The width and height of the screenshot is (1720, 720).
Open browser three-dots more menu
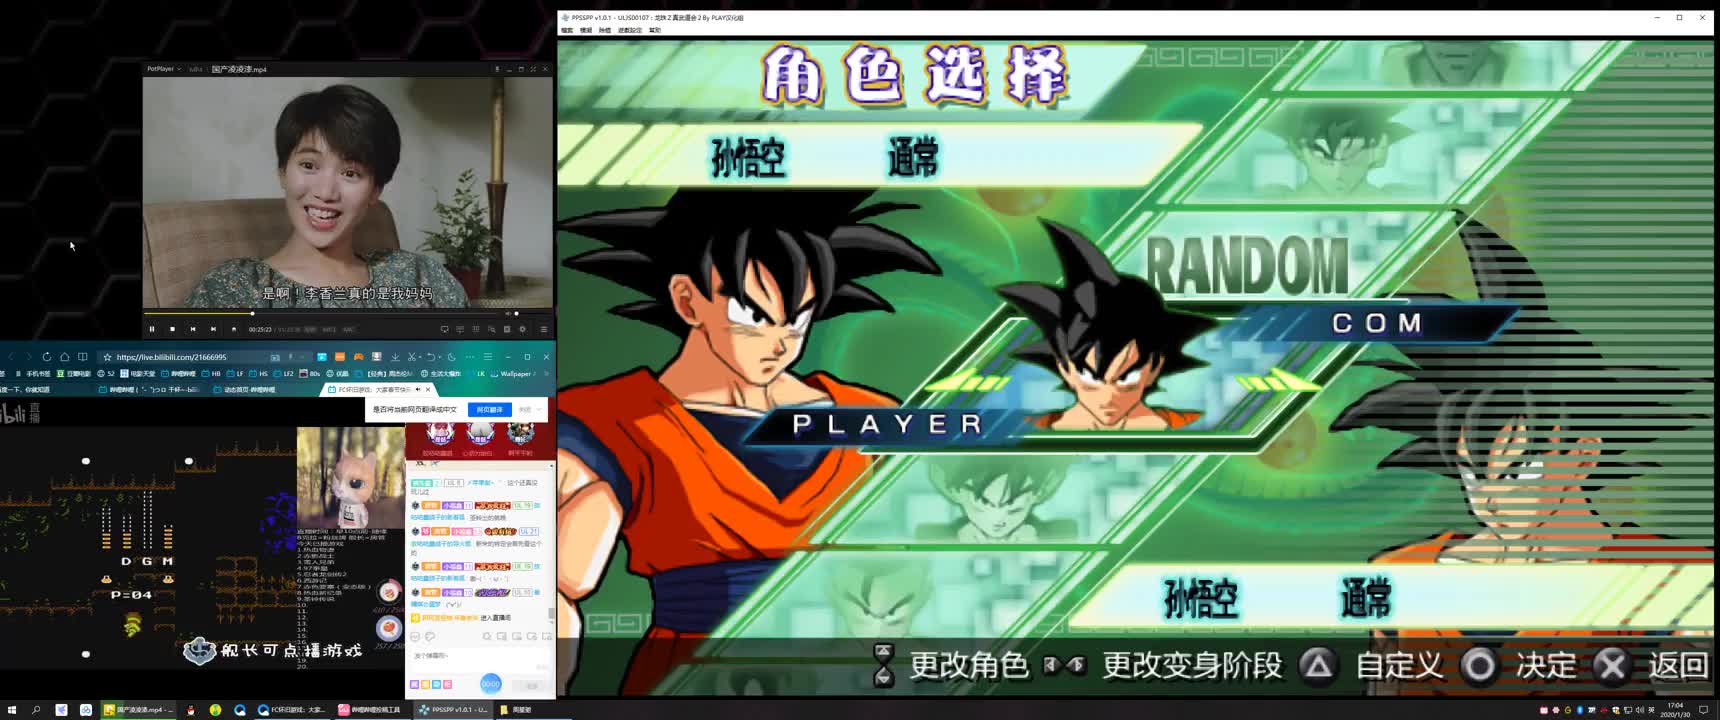coord(470,357)
